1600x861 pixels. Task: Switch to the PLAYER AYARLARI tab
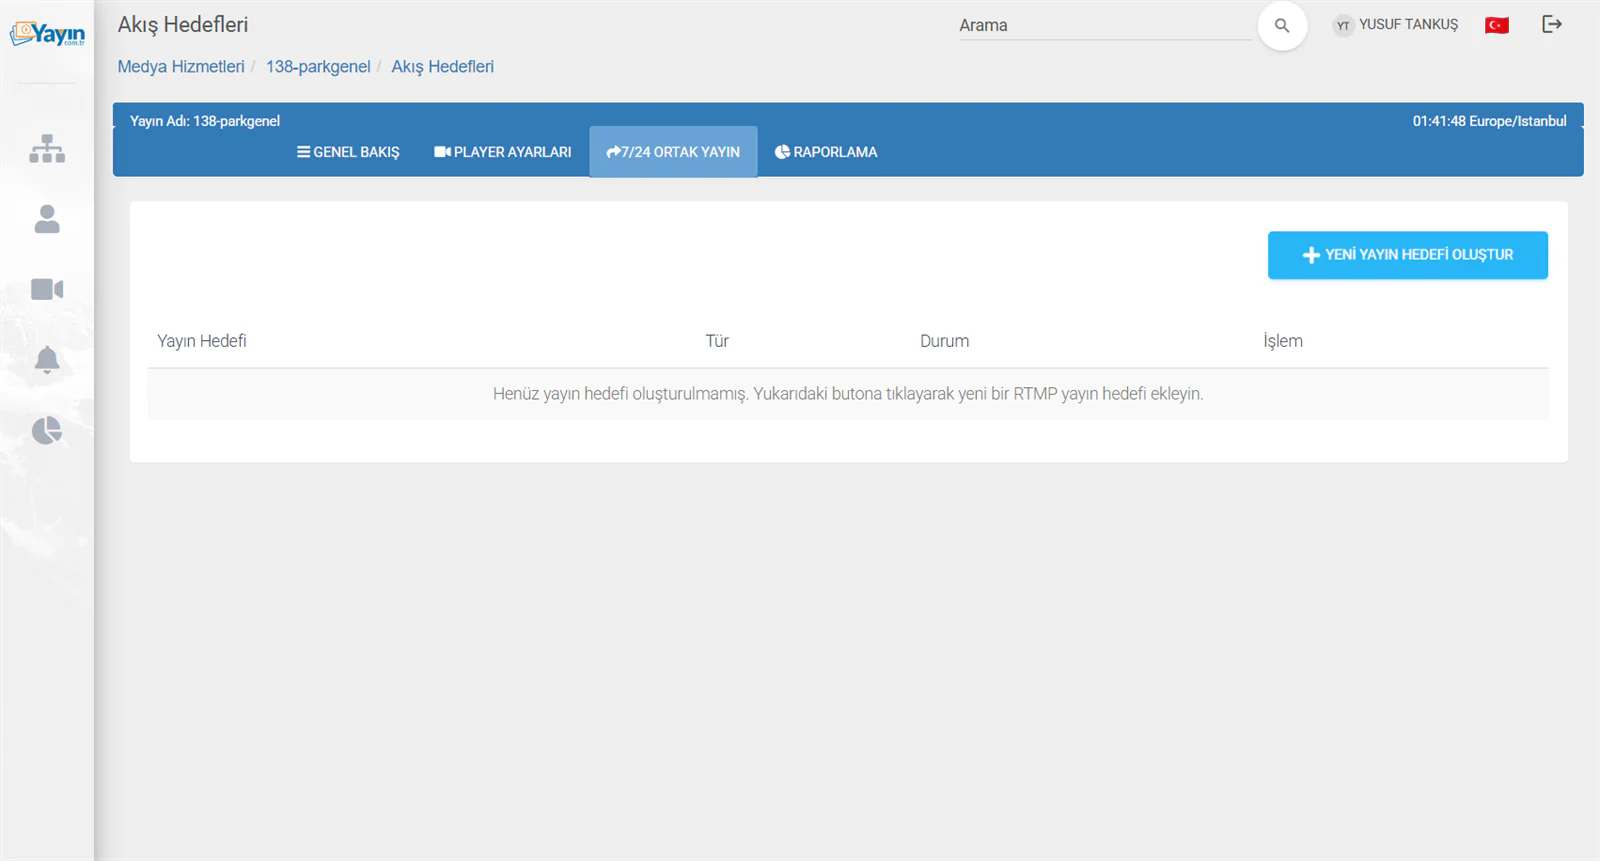tap(503, 152)
